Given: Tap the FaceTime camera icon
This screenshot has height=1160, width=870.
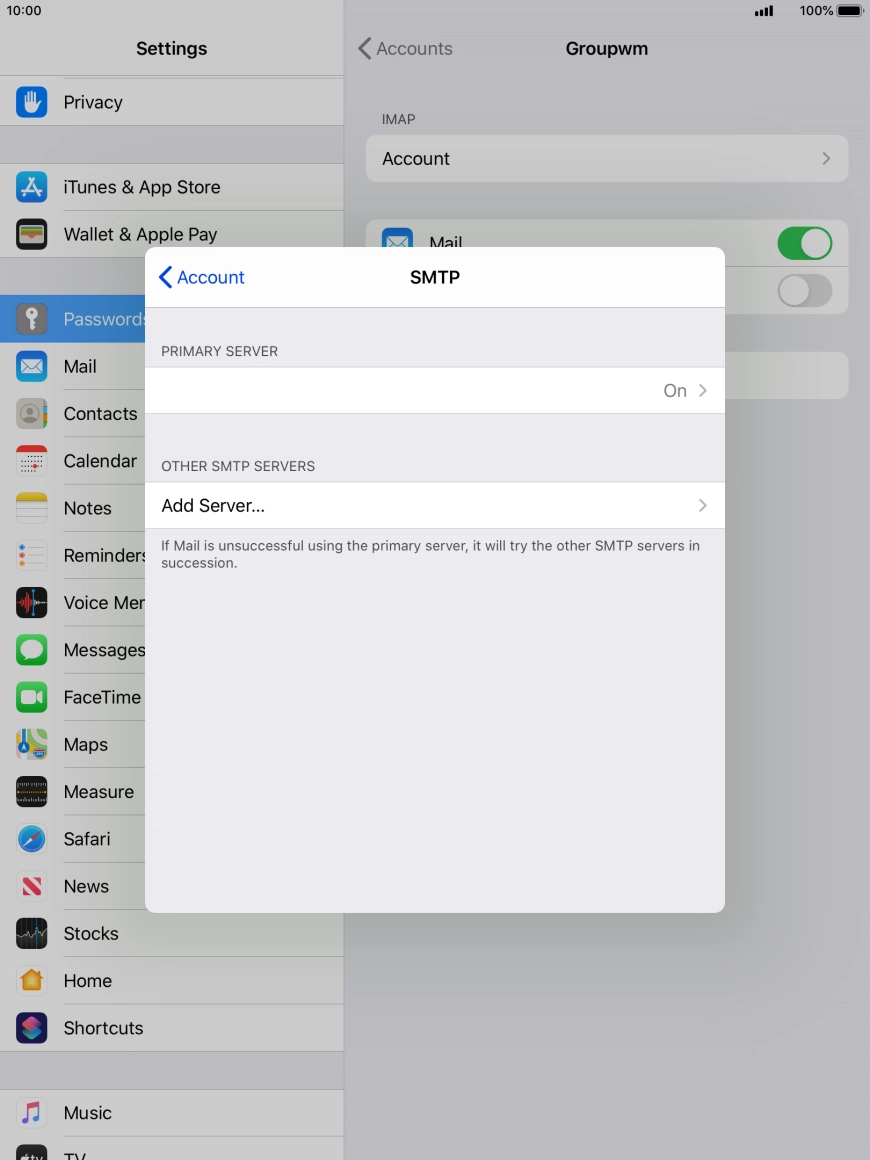Looking at the screenshot, I should 32,697.
